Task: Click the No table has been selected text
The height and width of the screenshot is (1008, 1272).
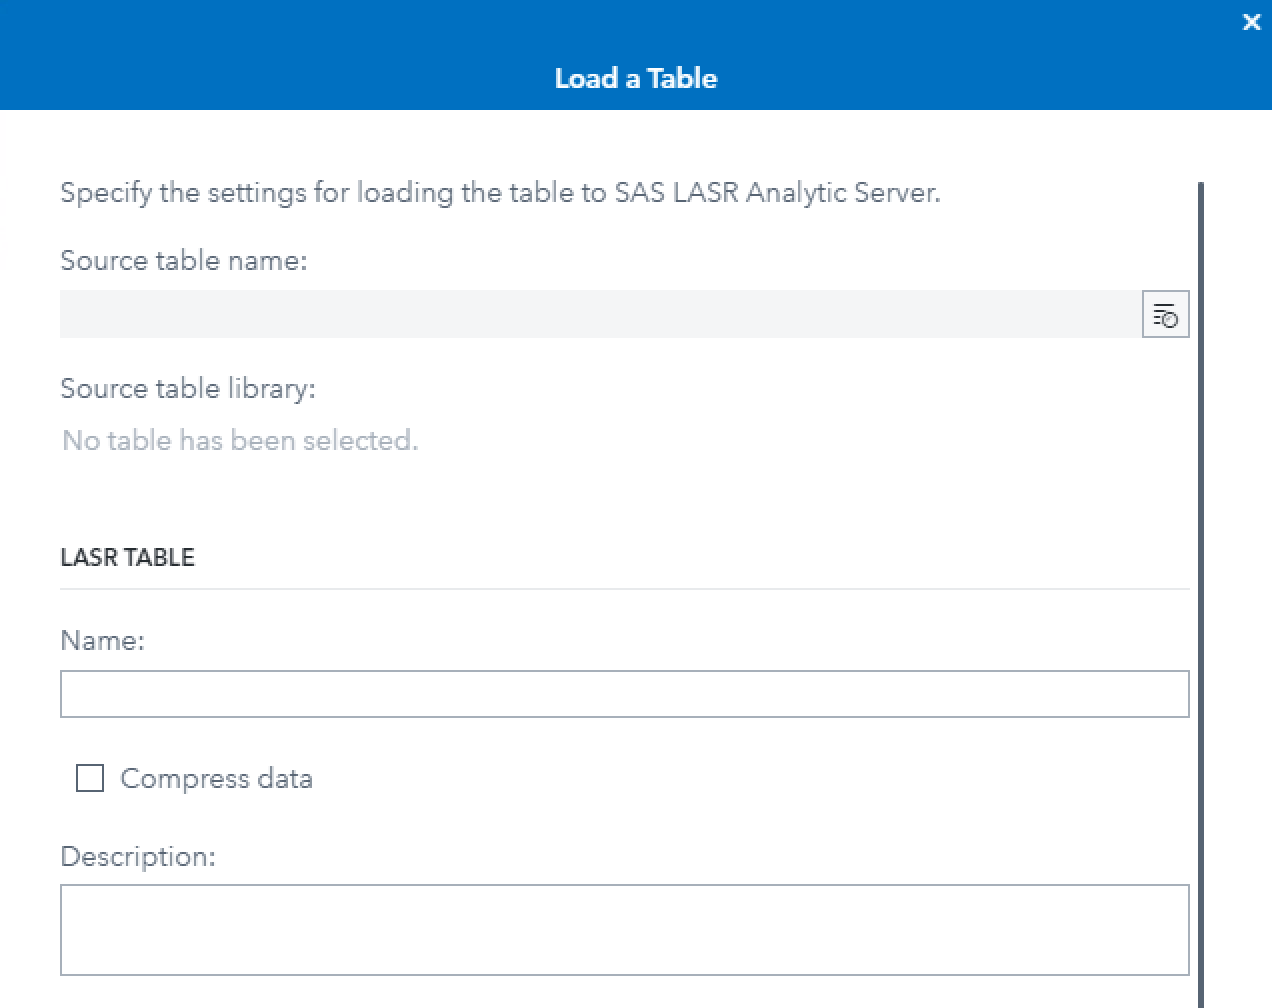Action: [240, 440]
